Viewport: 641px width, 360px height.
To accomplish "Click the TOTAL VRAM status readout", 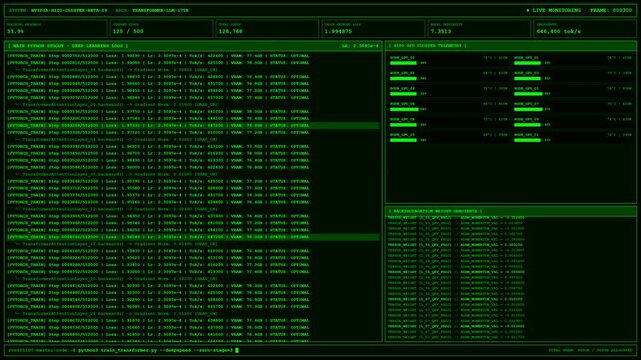I will coord(590,350).
